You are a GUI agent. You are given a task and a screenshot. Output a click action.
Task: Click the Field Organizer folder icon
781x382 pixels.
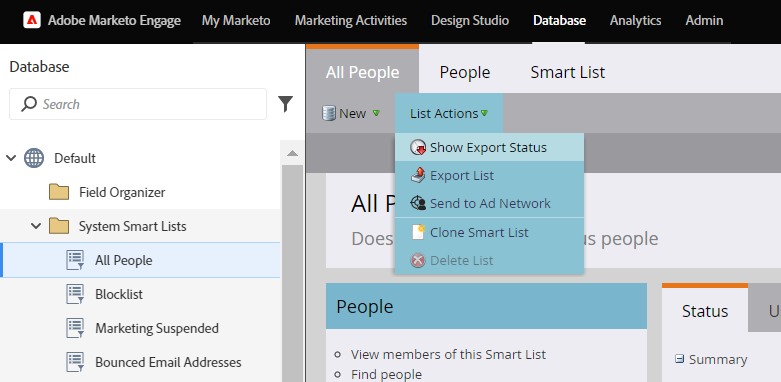click(59, 192)
